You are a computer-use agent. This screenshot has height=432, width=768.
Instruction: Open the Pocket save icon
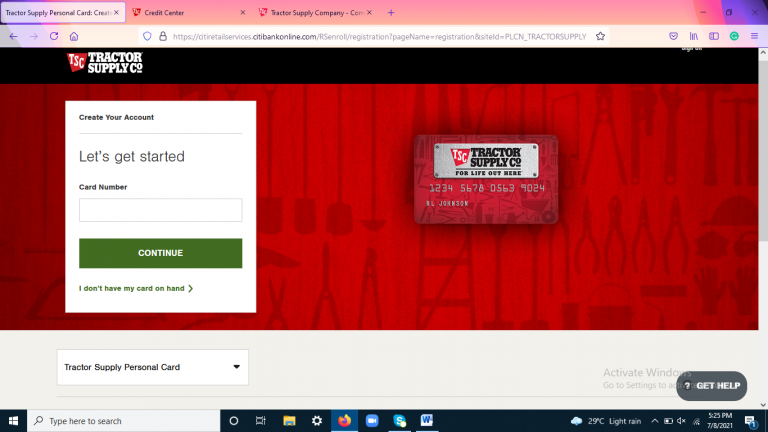pyautogui.click(x=673, y=36)
